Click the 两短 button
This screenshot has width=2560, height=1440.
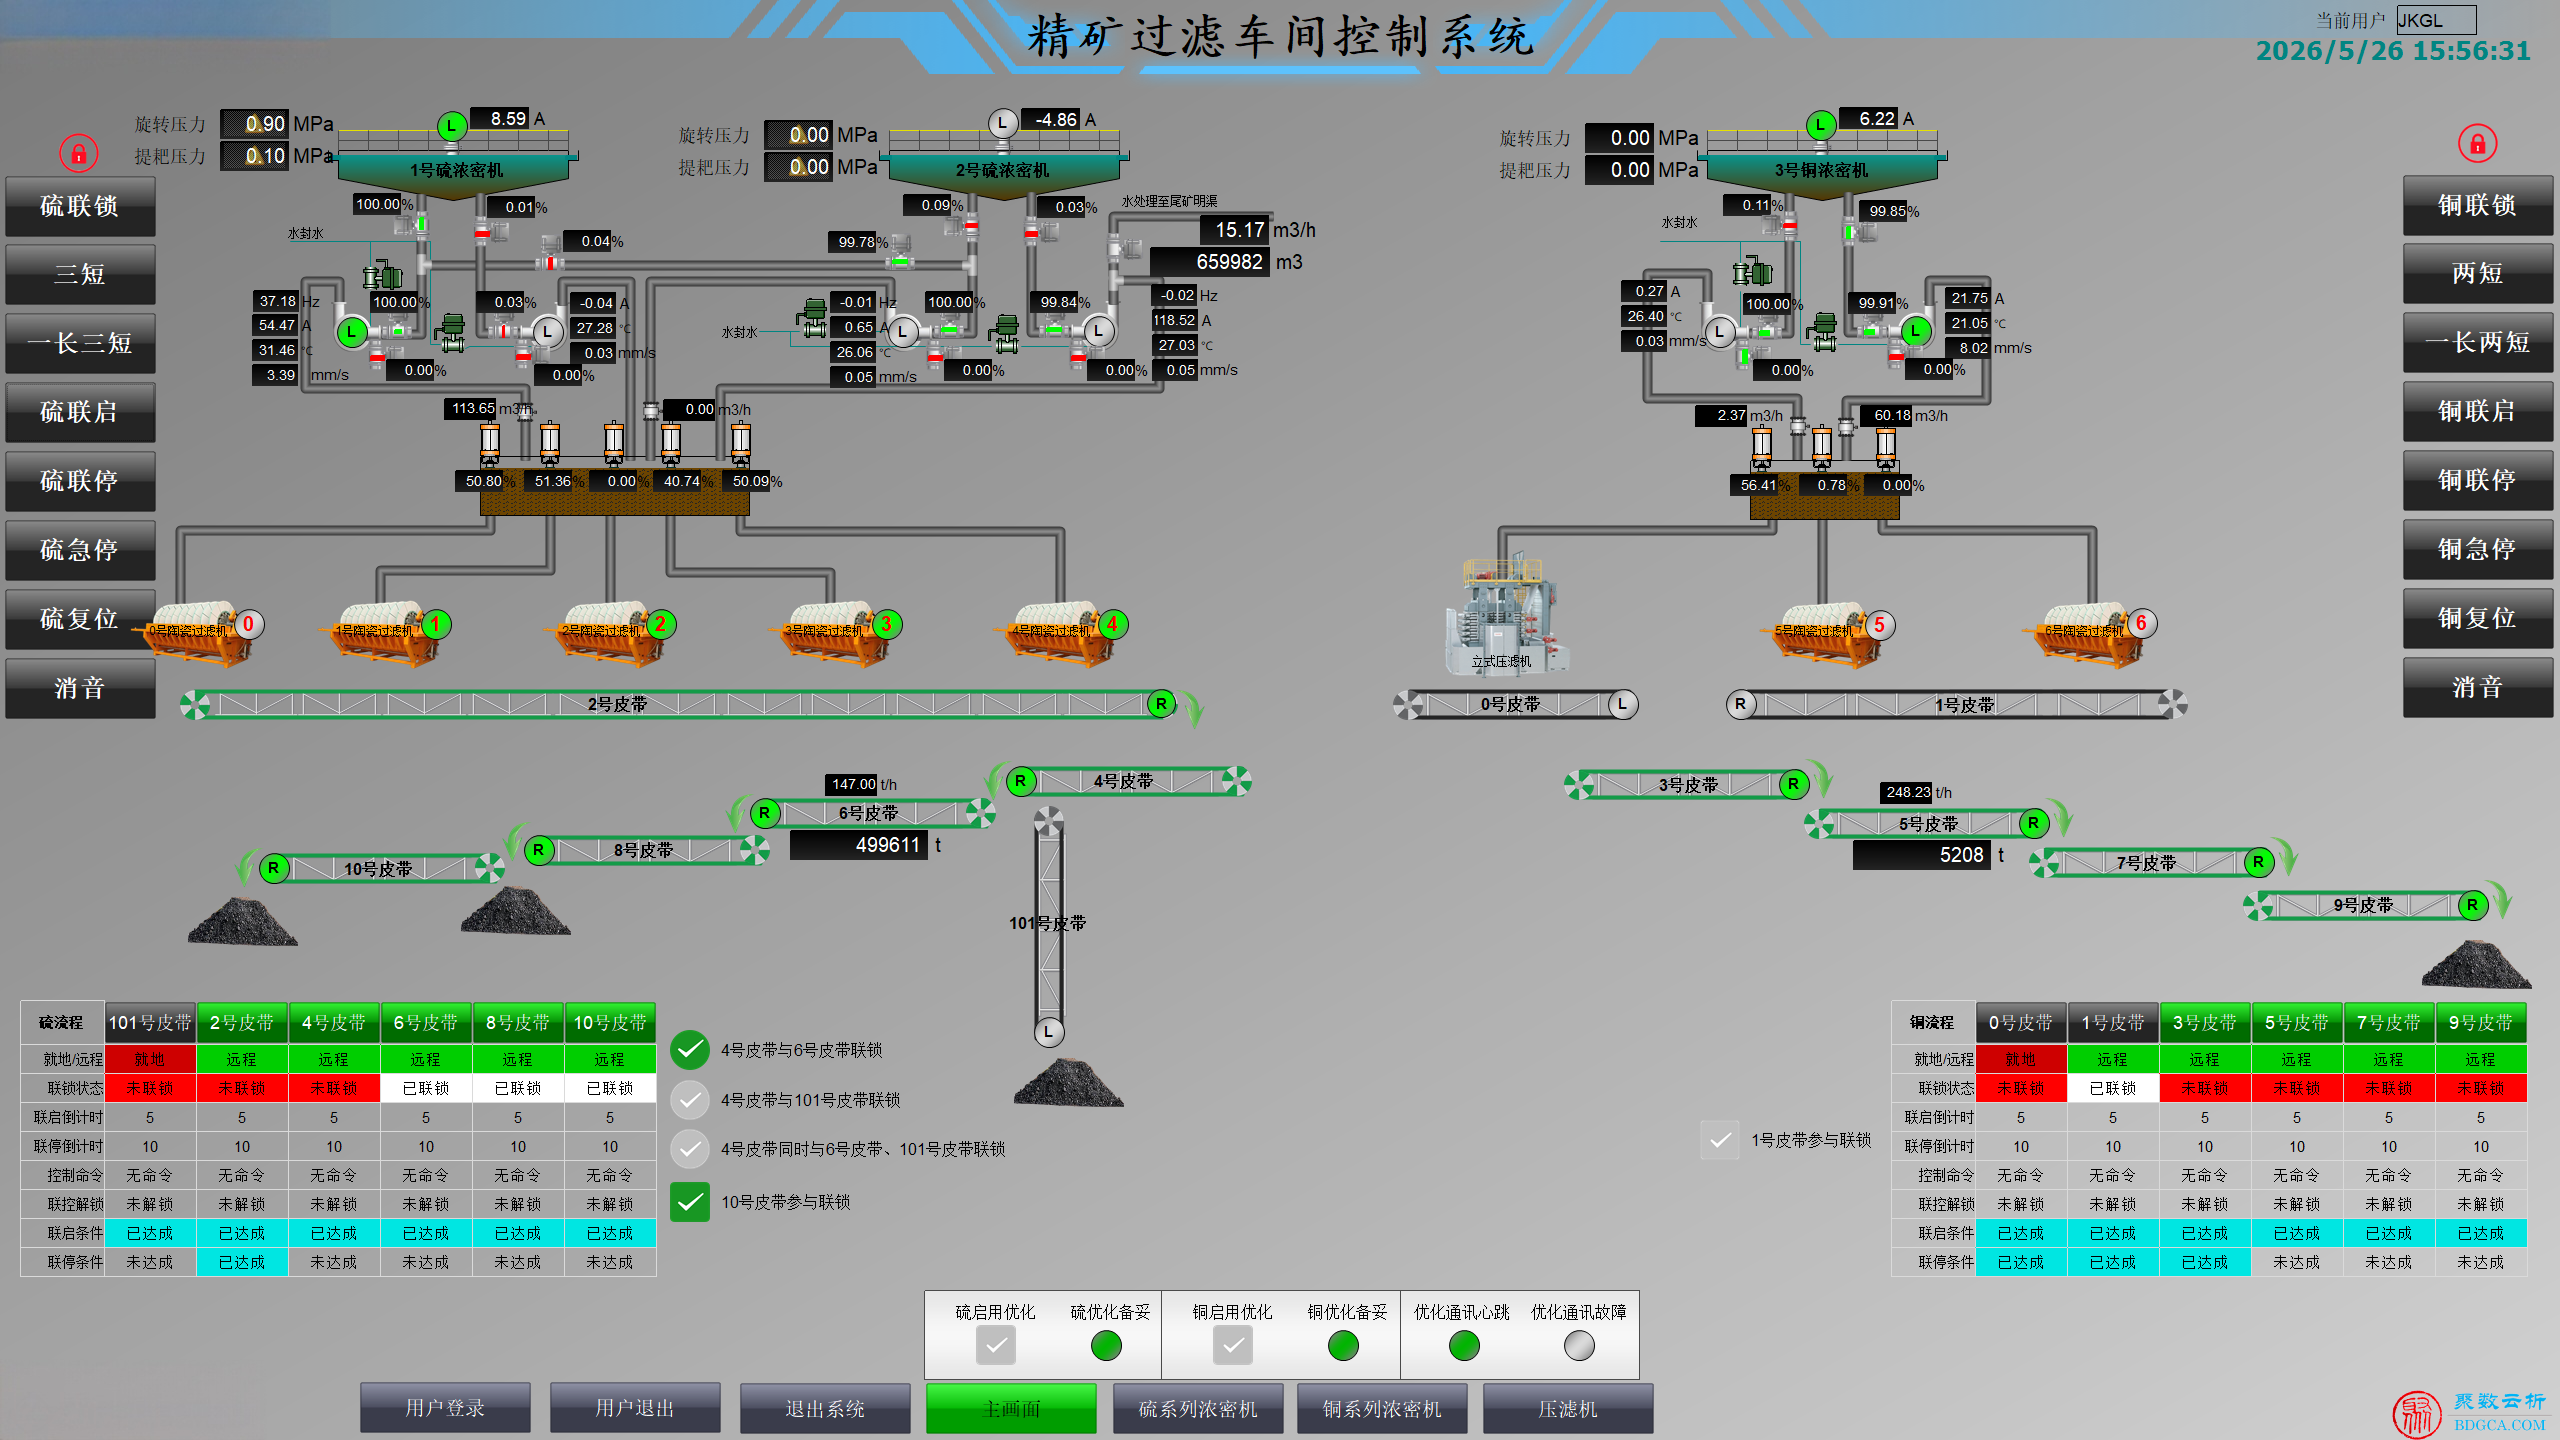pyautogui.click(x=2477, y=273)
